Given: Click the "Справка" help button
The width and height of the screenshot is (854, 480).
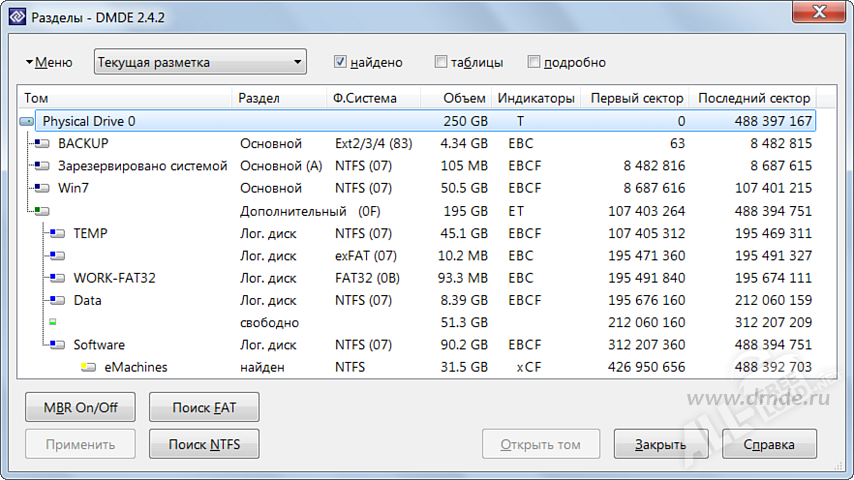Looking at the screenshot, I should tap(770, 444).
